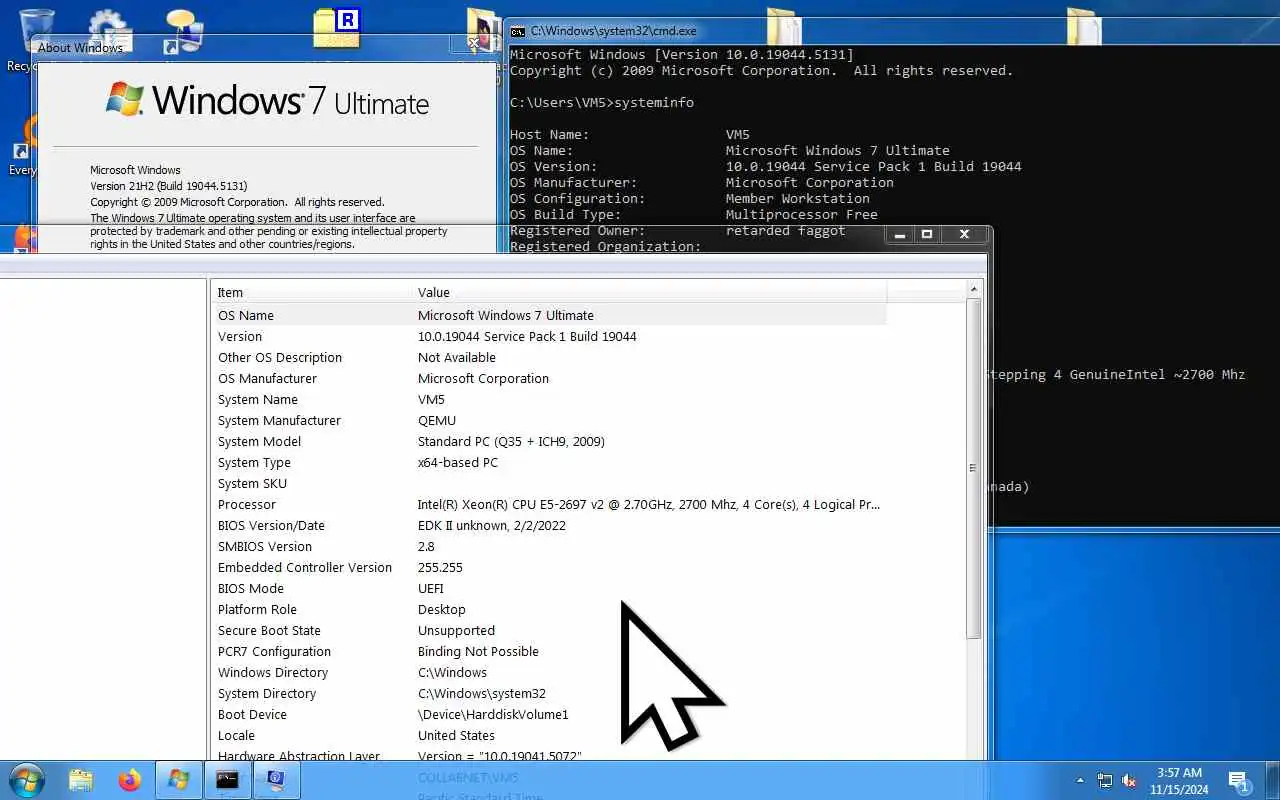The width and height of the screenshot is (1280, 800).
Task: Select the System Manufacturer row
Action: point(549,420)
